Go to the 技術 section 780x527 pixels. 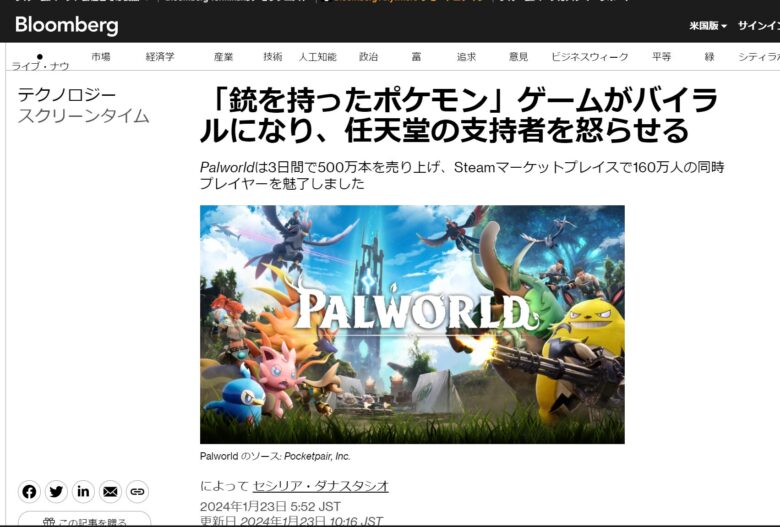[x=273, y=57]
